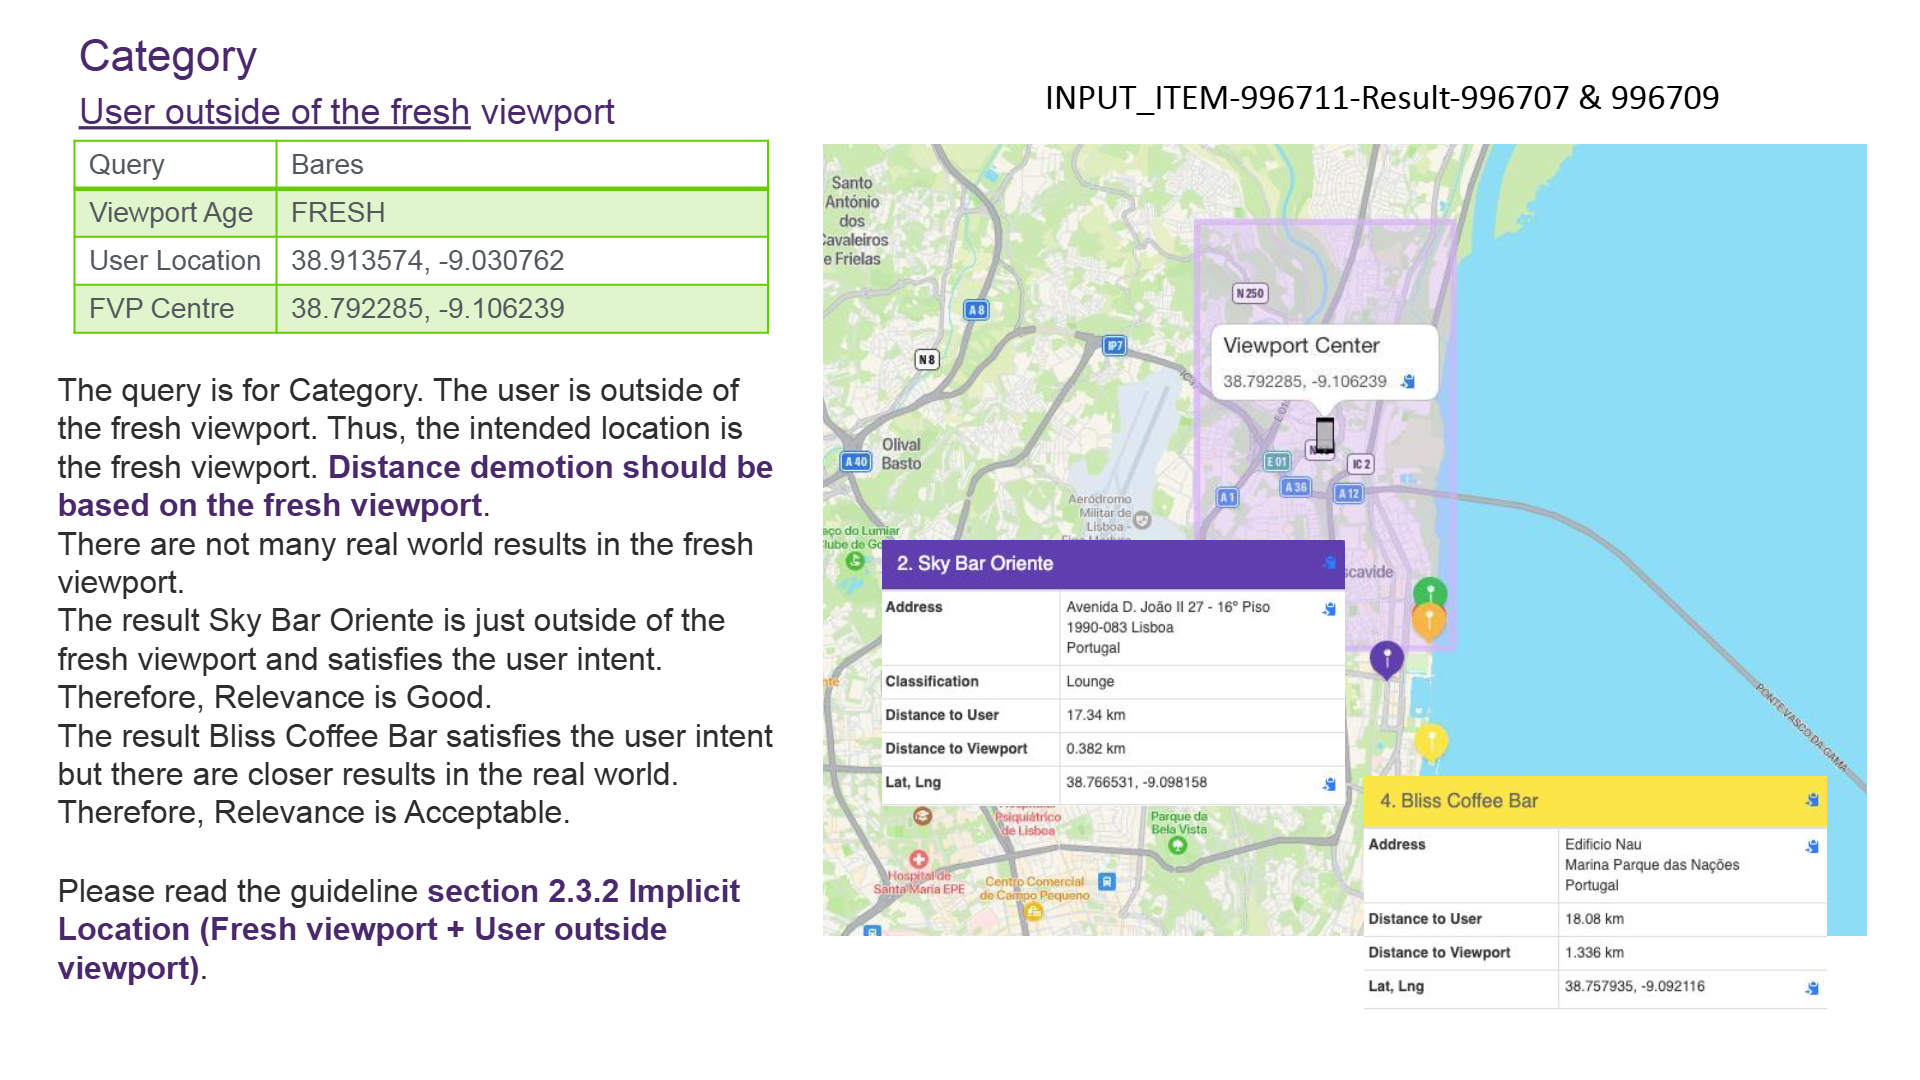Click 'Edificio Nau' address text
The height and width of the screenshot is (1080, 1920).
1603,845
